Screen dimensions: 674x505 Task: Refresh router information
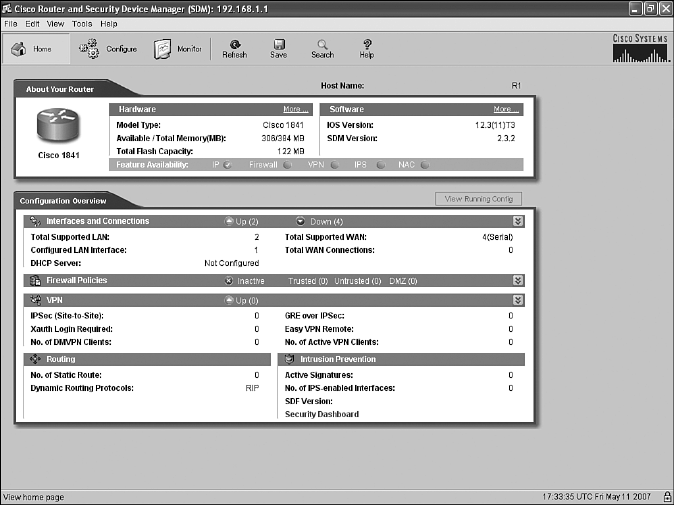pos(235,49)
